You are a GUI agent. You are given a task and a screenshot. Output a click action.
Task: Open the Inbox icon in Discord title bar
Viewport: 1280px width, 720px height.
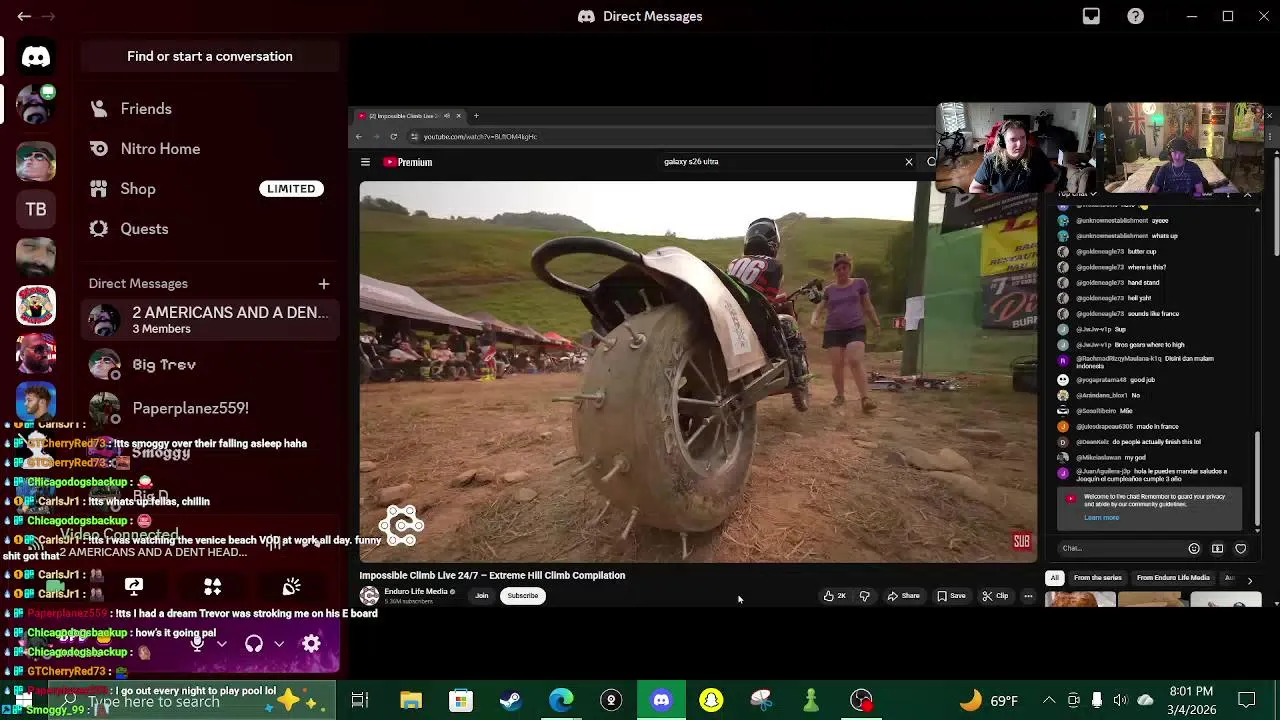[x=1091, y=16]
